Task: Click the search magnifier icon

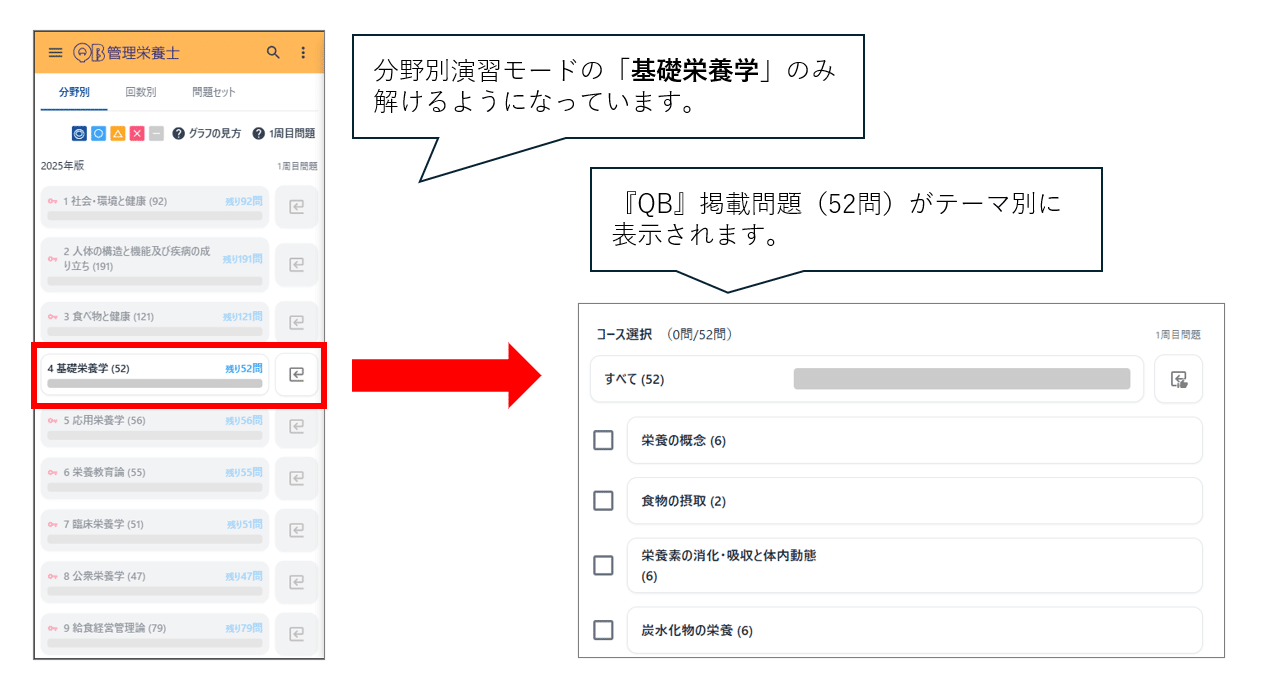Action: (273, 53)
